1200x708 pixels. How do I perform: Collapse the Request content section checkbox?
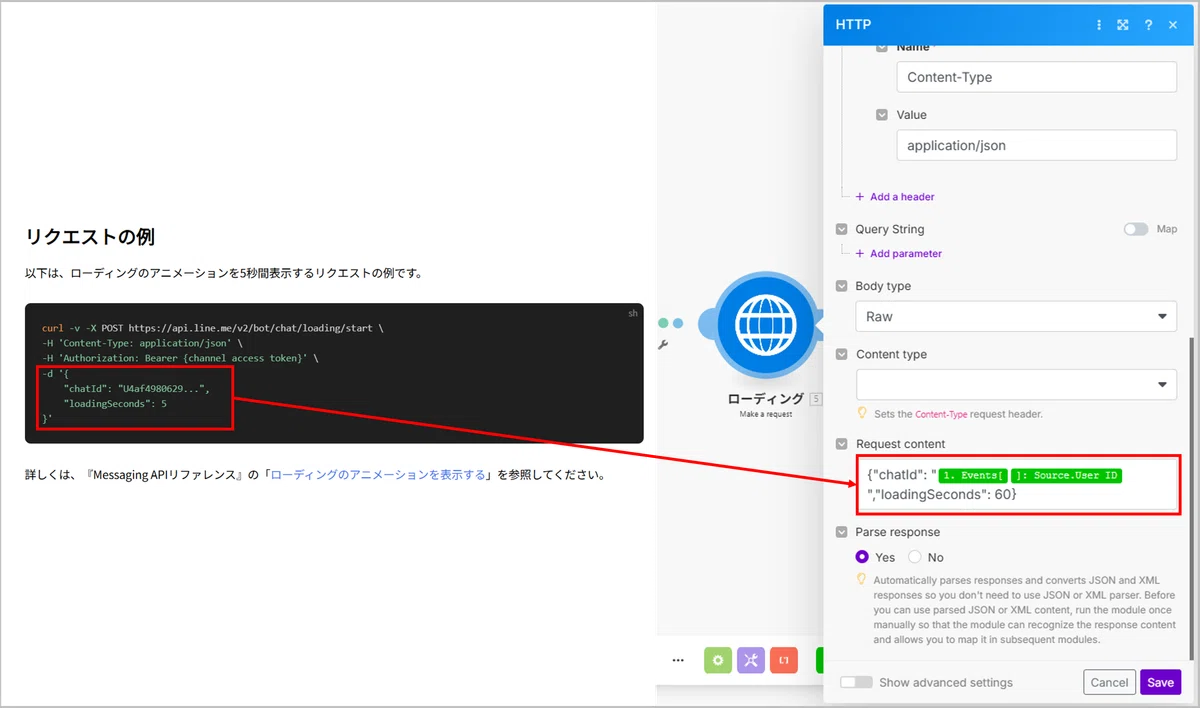[842, 444]
